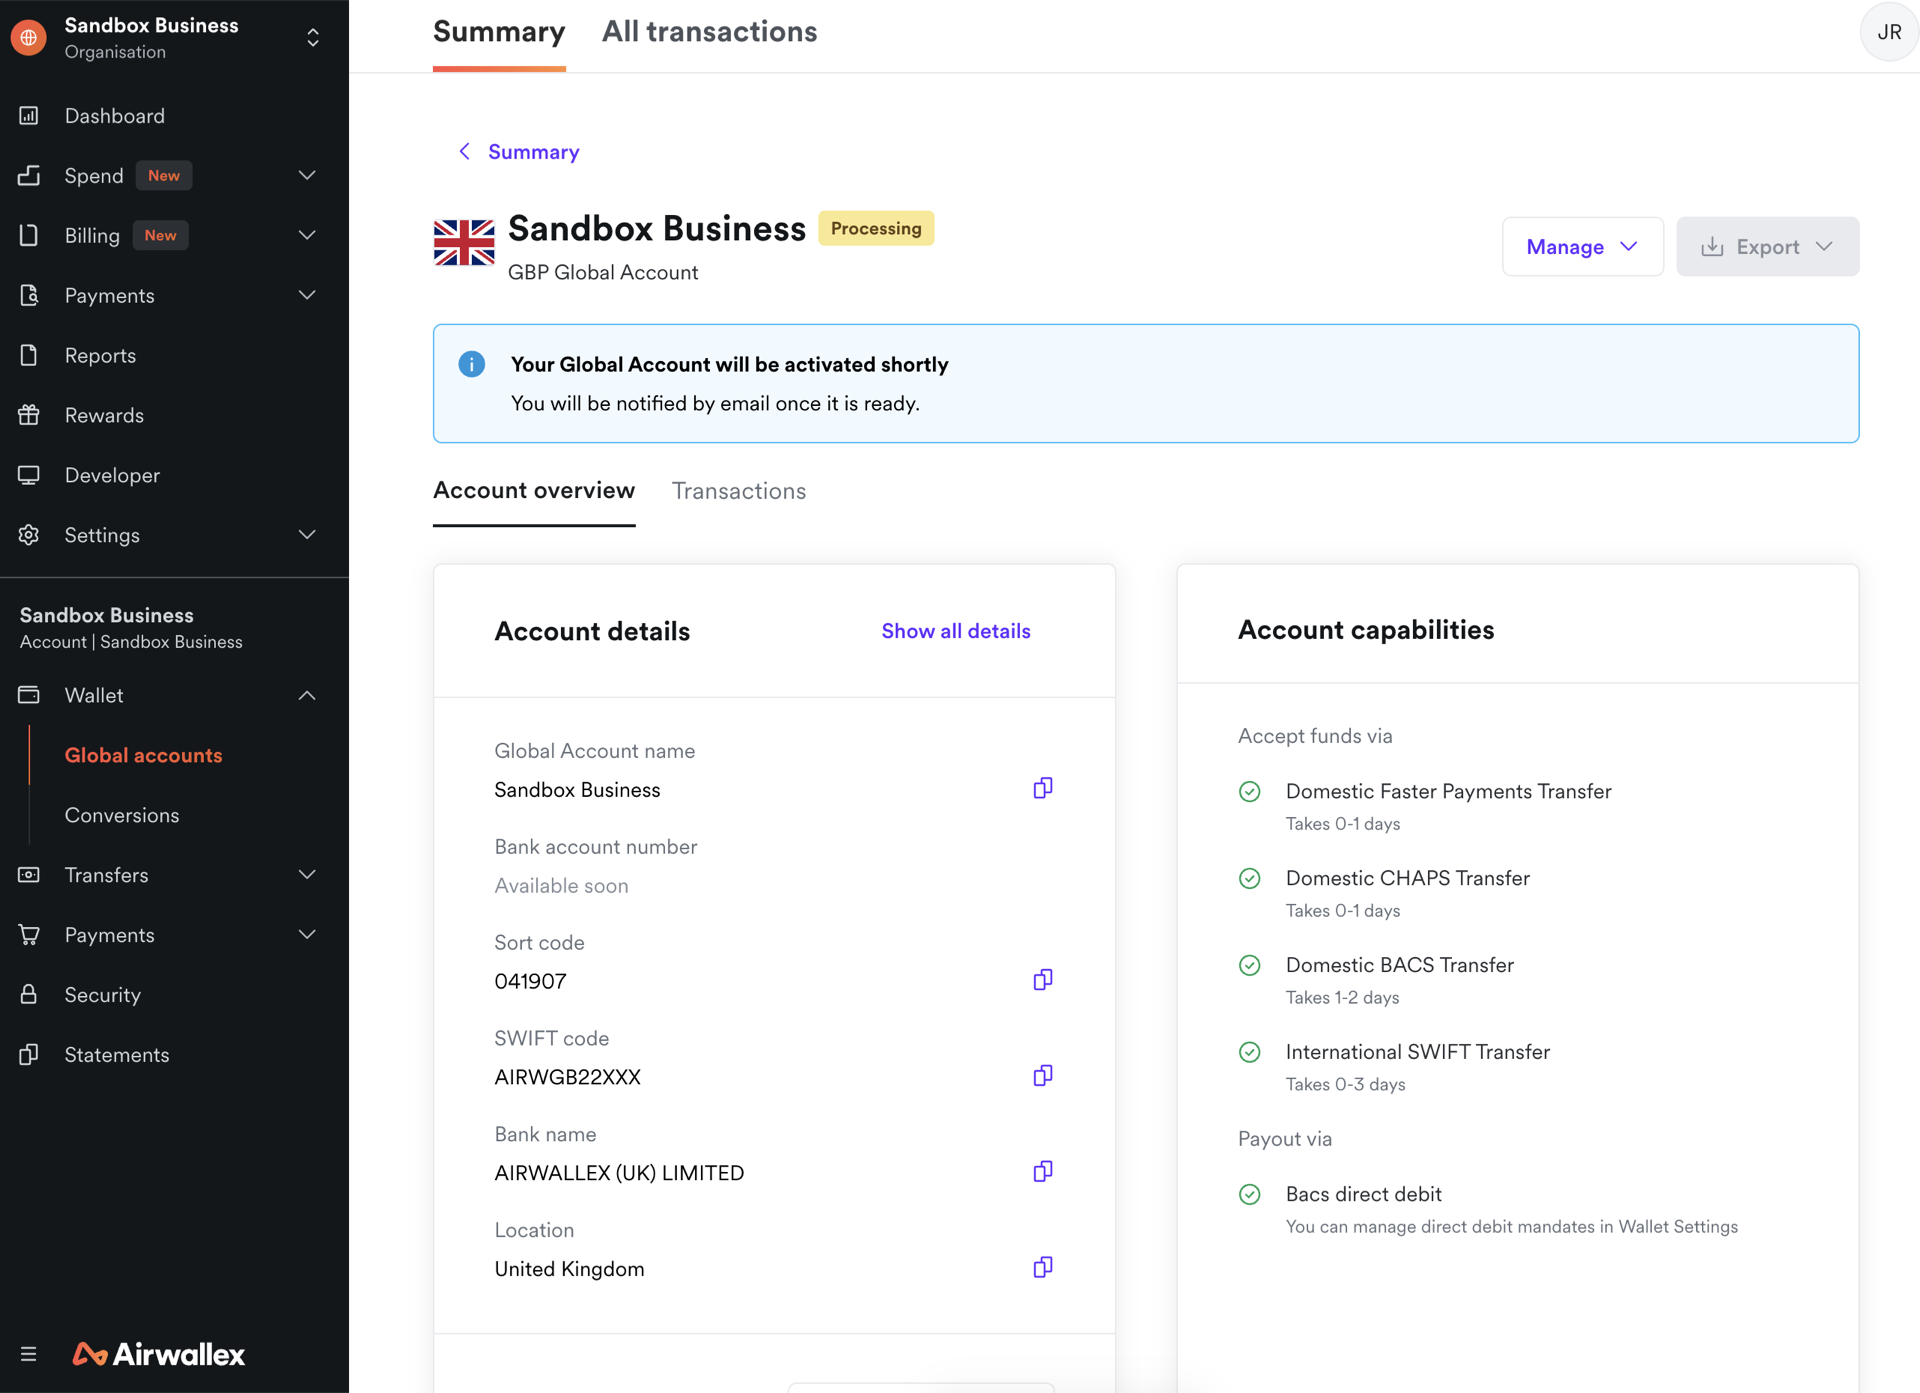Image resolution: width=1920 pixels, height=1393 pixels.
Task: Click the 'Available soon' bank account text
Action: [x=561, y=885]
